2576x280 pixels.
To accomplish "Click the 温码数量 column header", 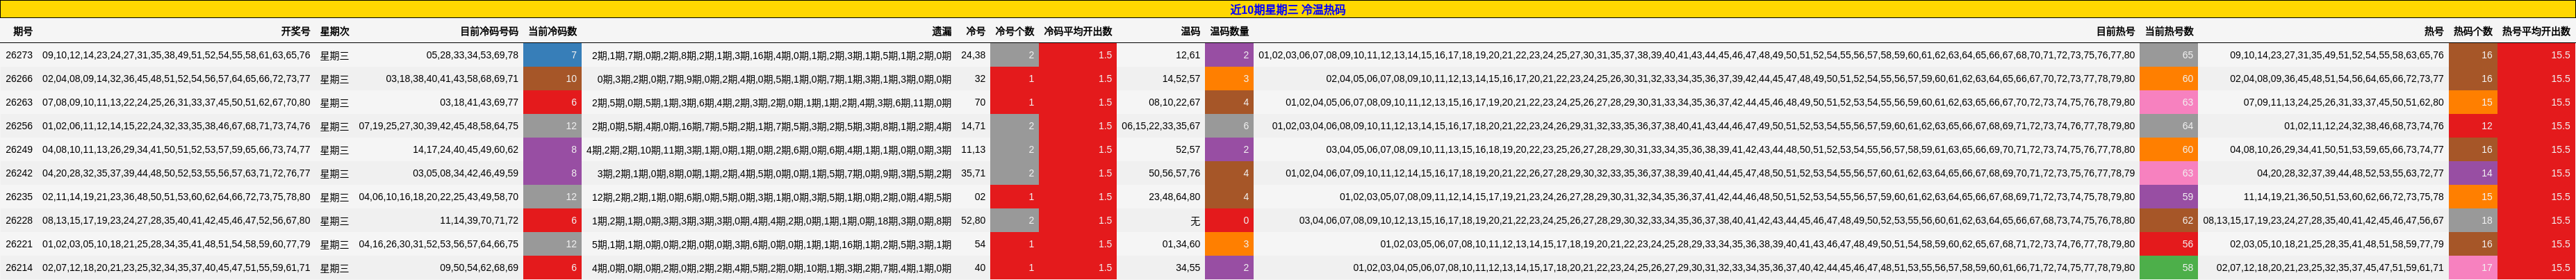I will [x=1229, y=32].
